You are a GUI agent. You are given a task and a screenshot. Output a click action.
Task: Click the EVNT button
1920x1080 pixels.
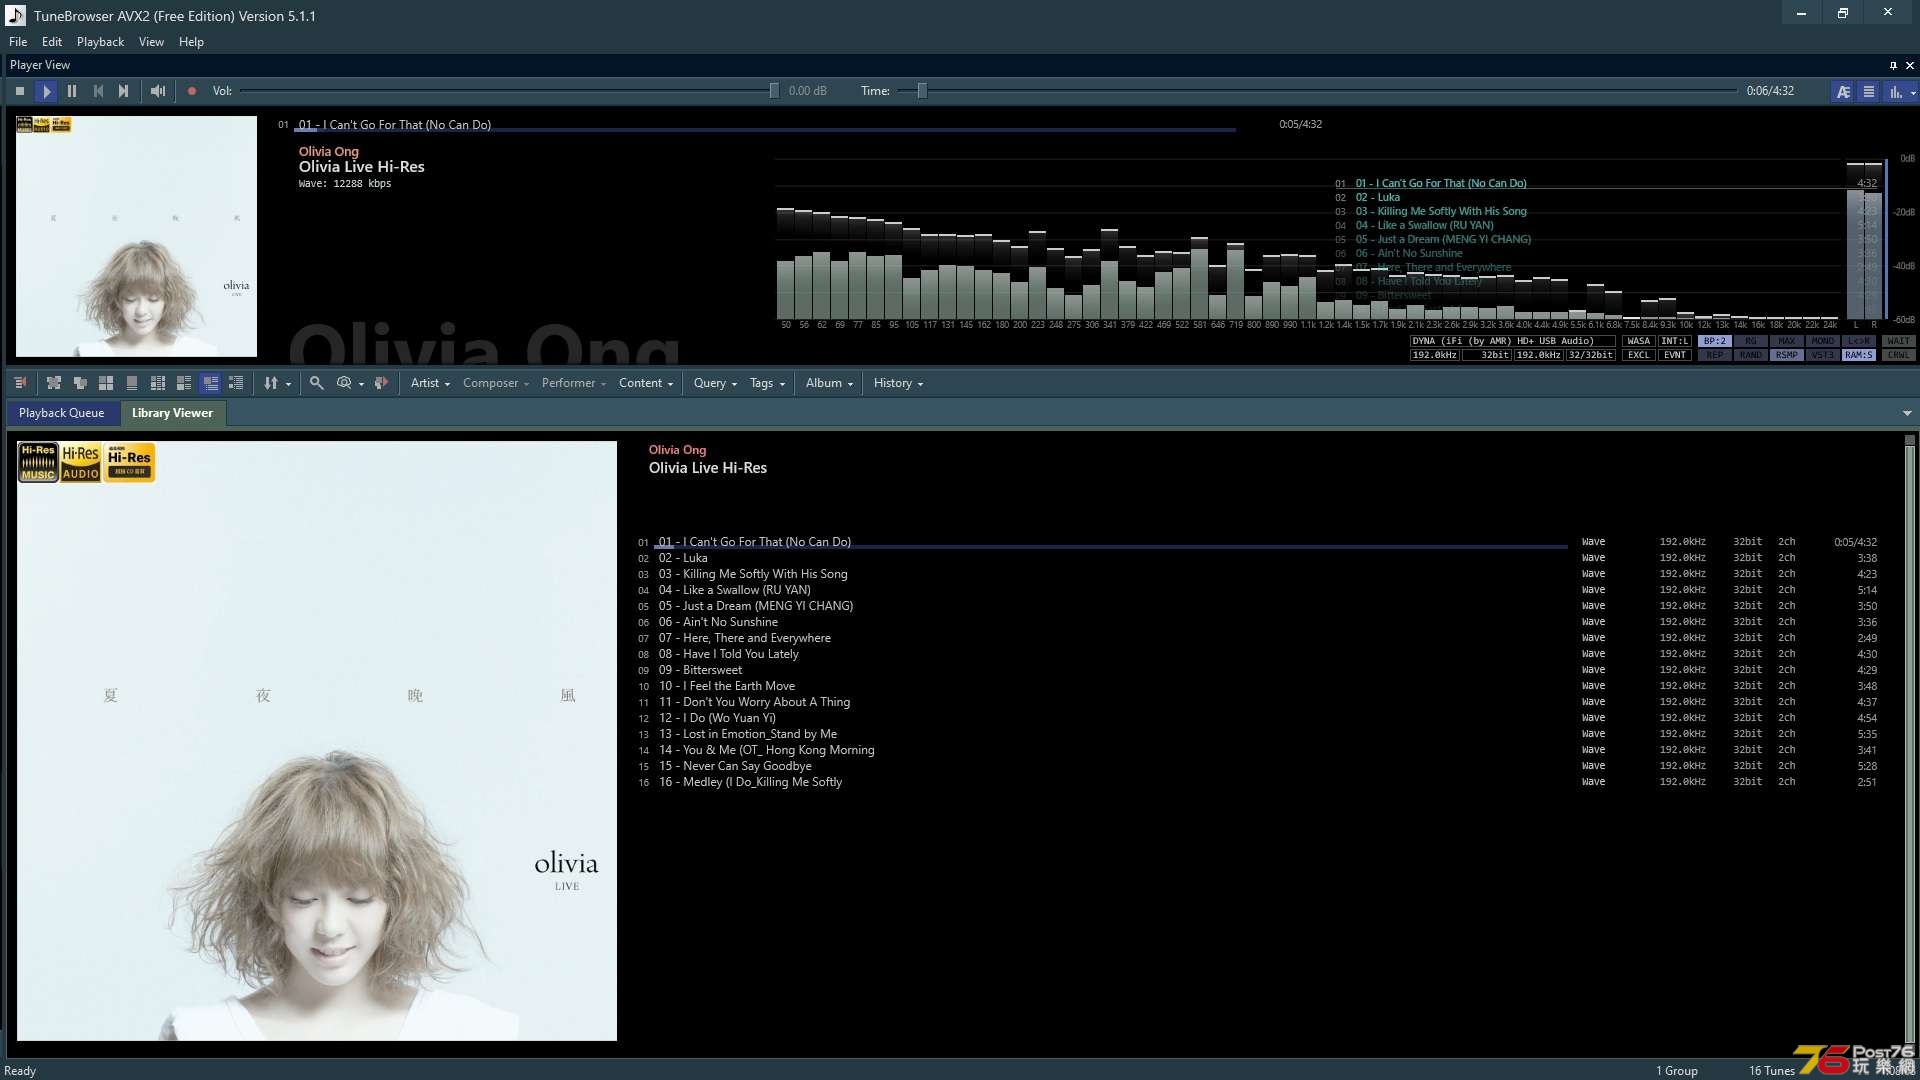1674,355
